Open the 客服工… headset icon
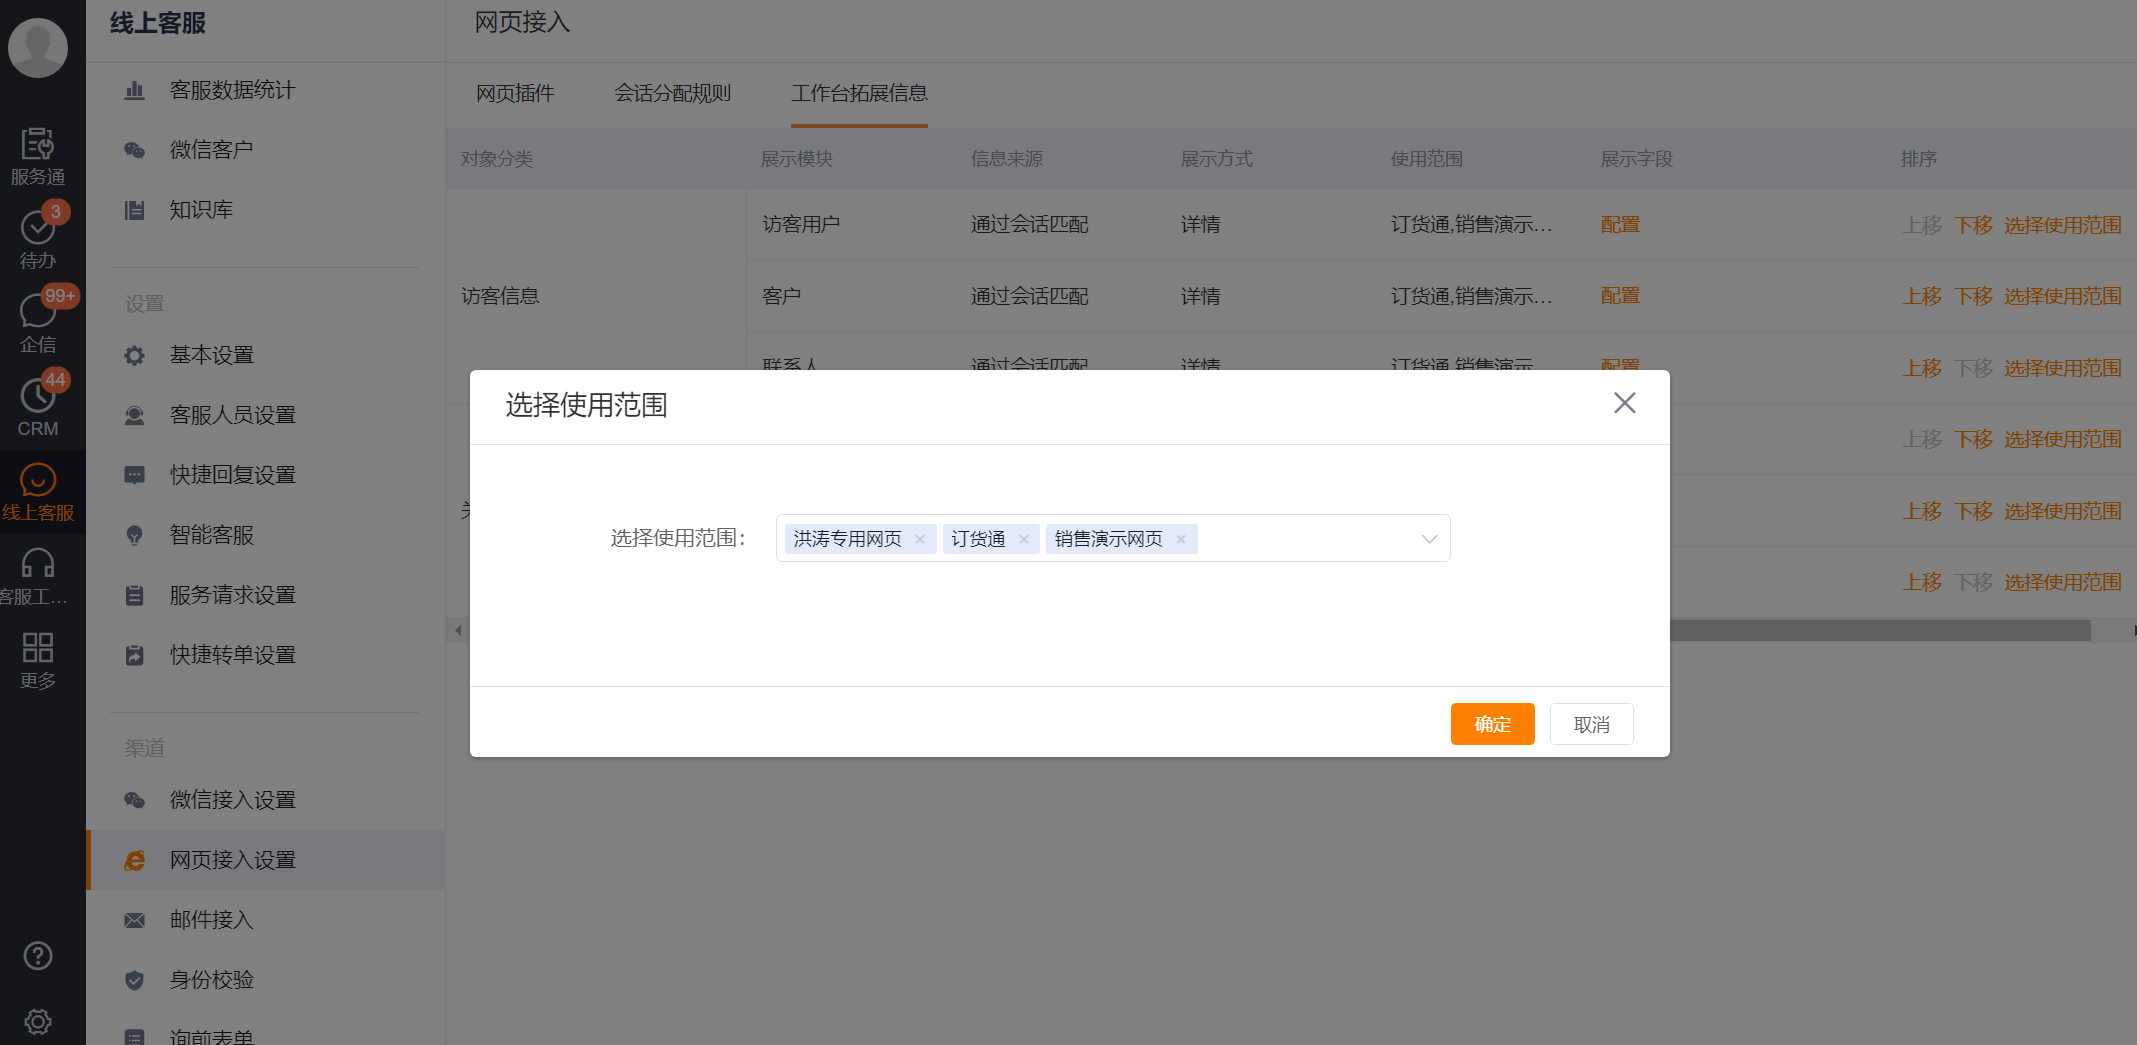Viewport: 2137px width, 1045px height. click(x=38, y=577)
